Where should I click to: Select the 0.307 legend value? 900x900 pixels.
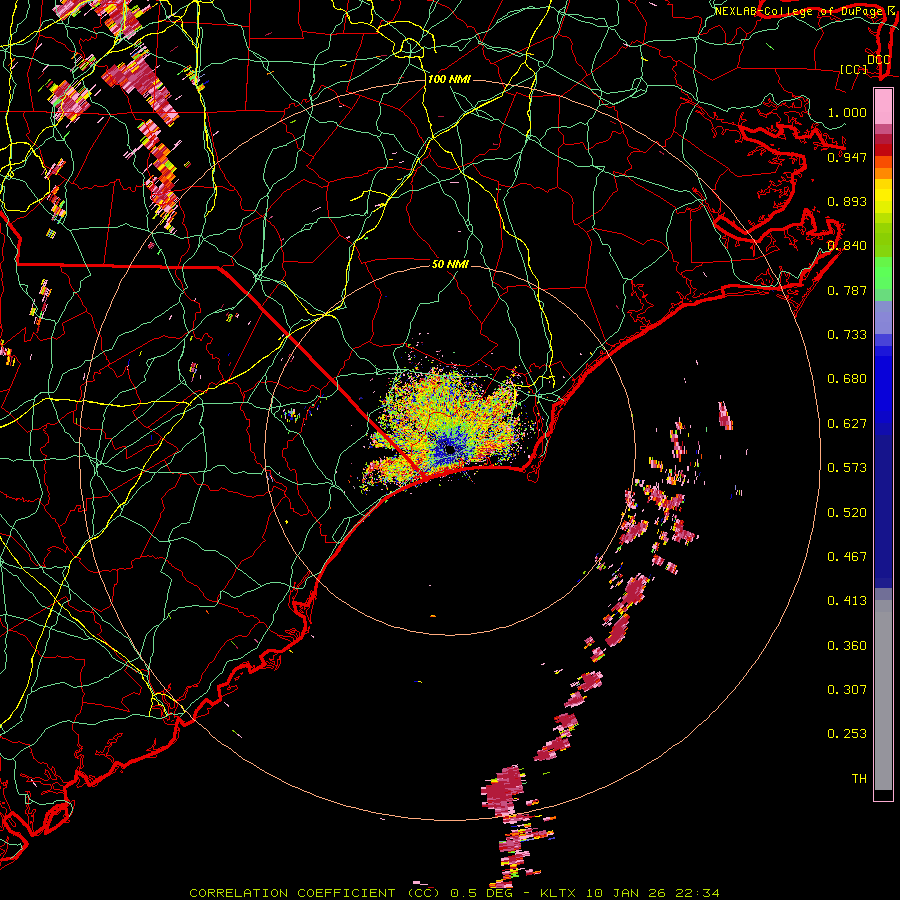tap(847, 690)
